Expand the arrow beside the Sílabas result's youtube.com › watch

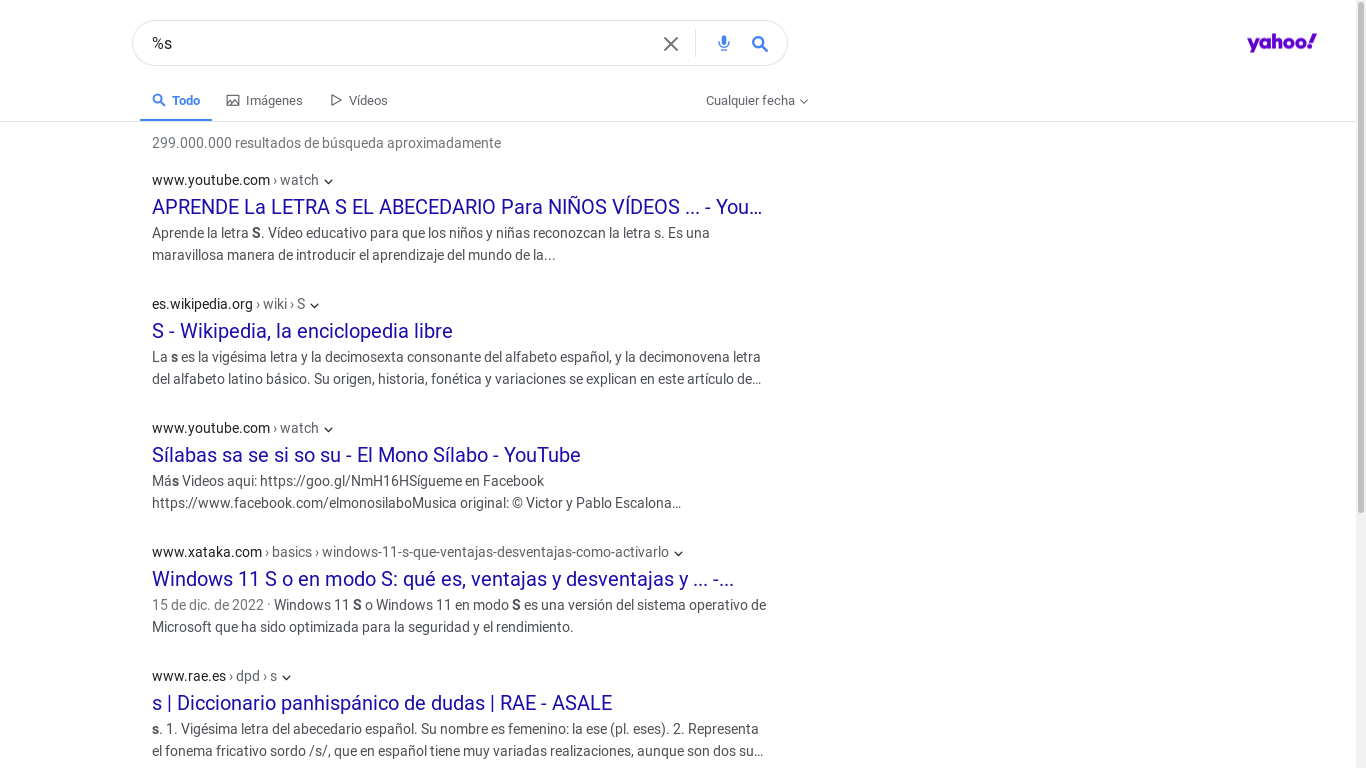click(328, 429)
